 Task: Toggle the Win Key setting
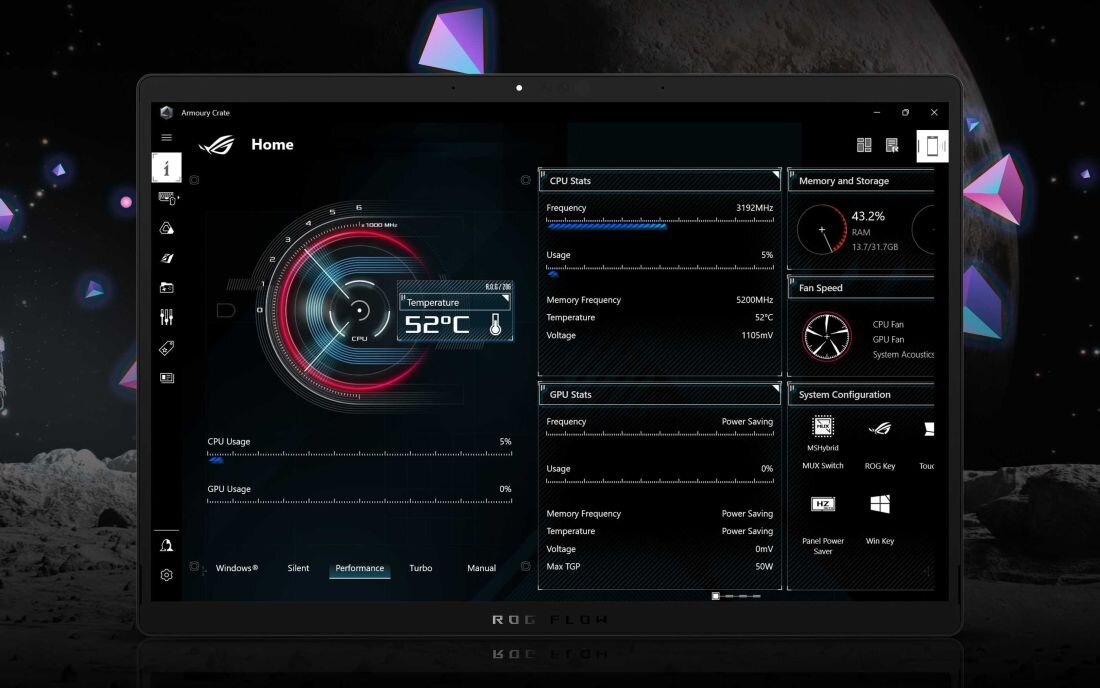tap(880, 503)
